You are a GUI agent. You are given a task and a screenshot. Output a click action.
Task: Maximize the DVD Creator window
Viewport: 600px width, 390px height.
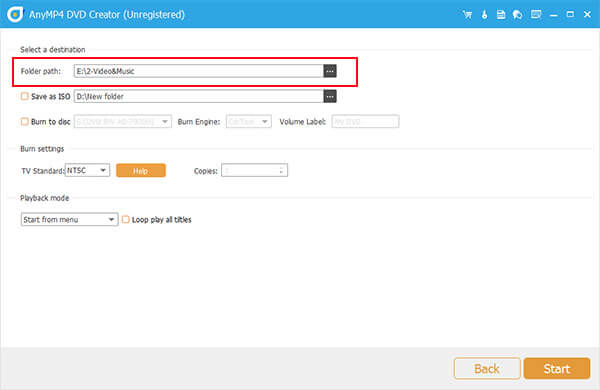[570, 15]
